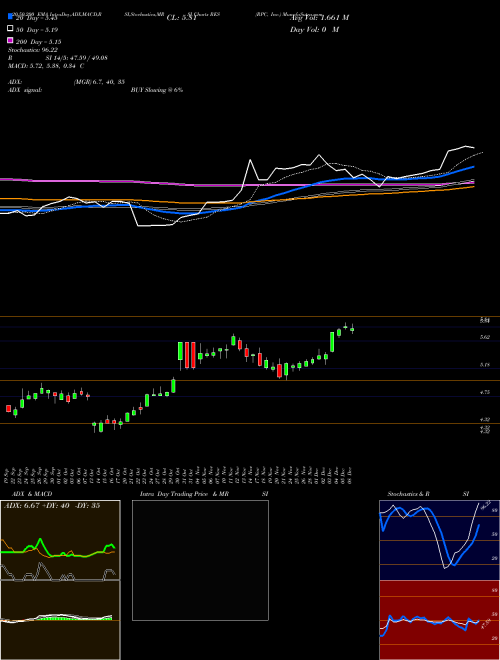Click the latest candlestick in the price chart
500x660 pixels.
click(x=352, y=329)
